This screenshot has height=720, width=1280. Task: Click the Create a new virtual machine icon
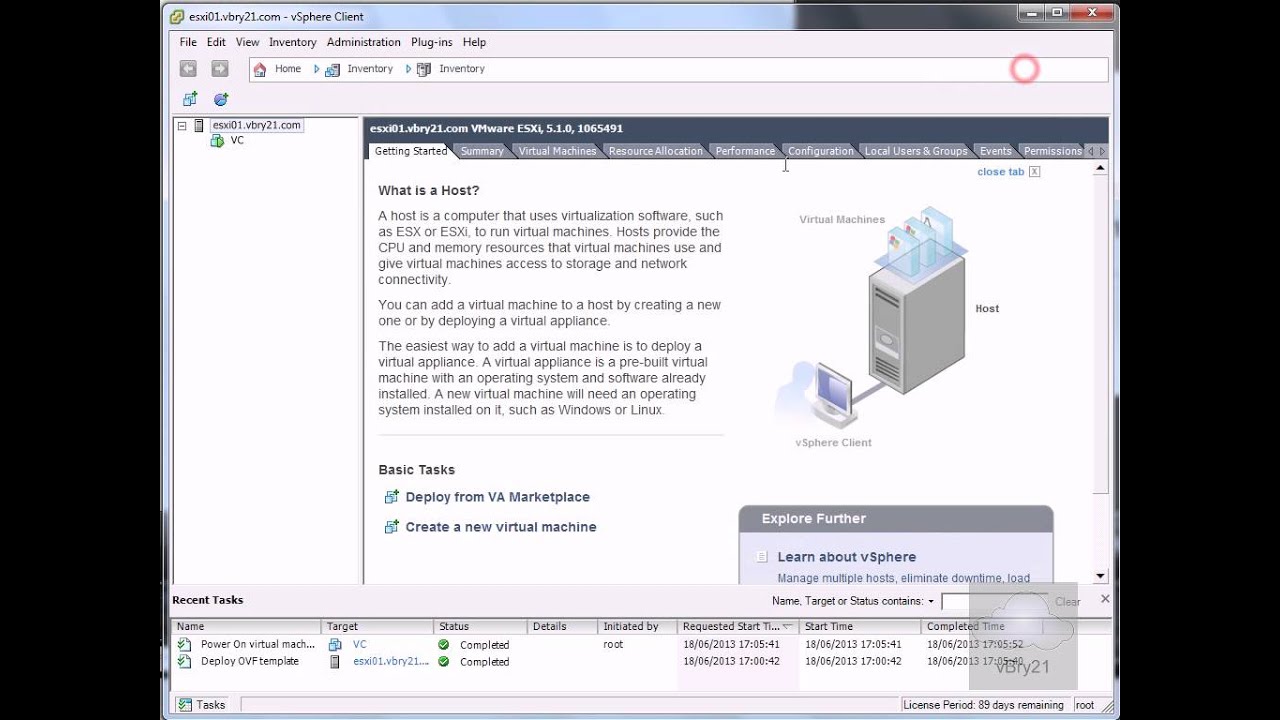click(392, 527)
